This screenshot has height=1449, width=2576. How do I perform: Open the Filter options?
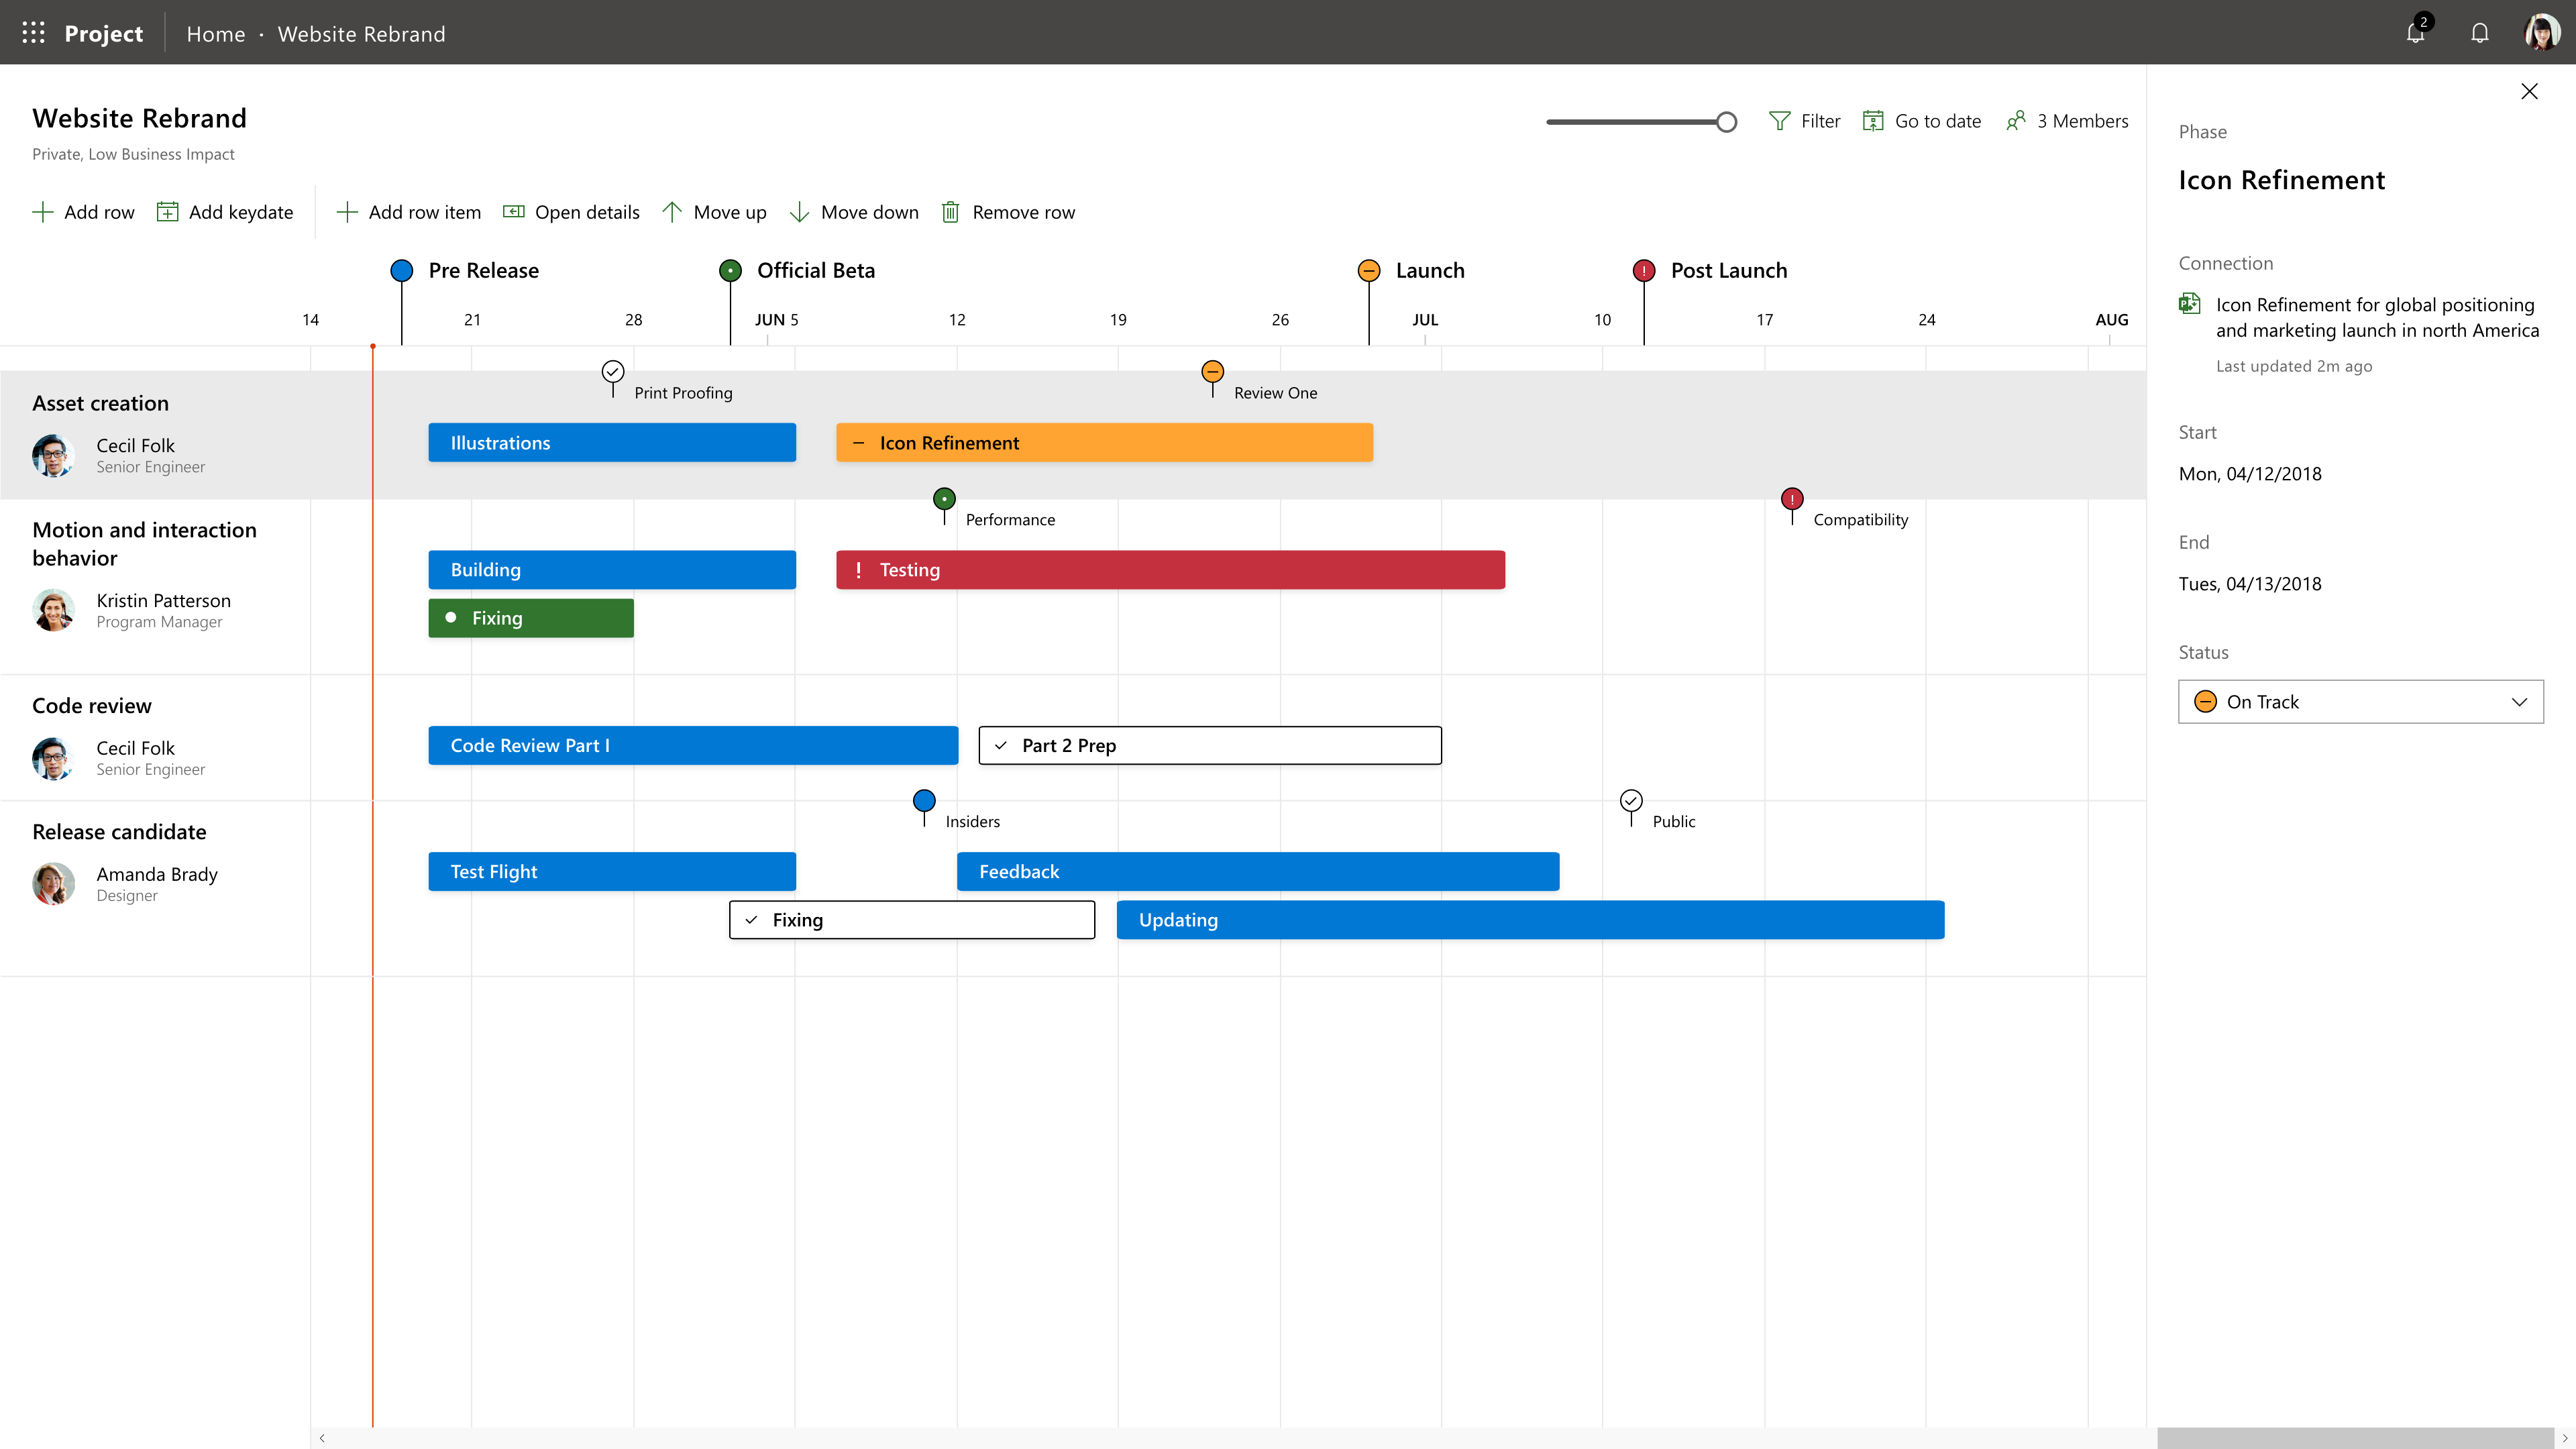(x=1781, y=120)
